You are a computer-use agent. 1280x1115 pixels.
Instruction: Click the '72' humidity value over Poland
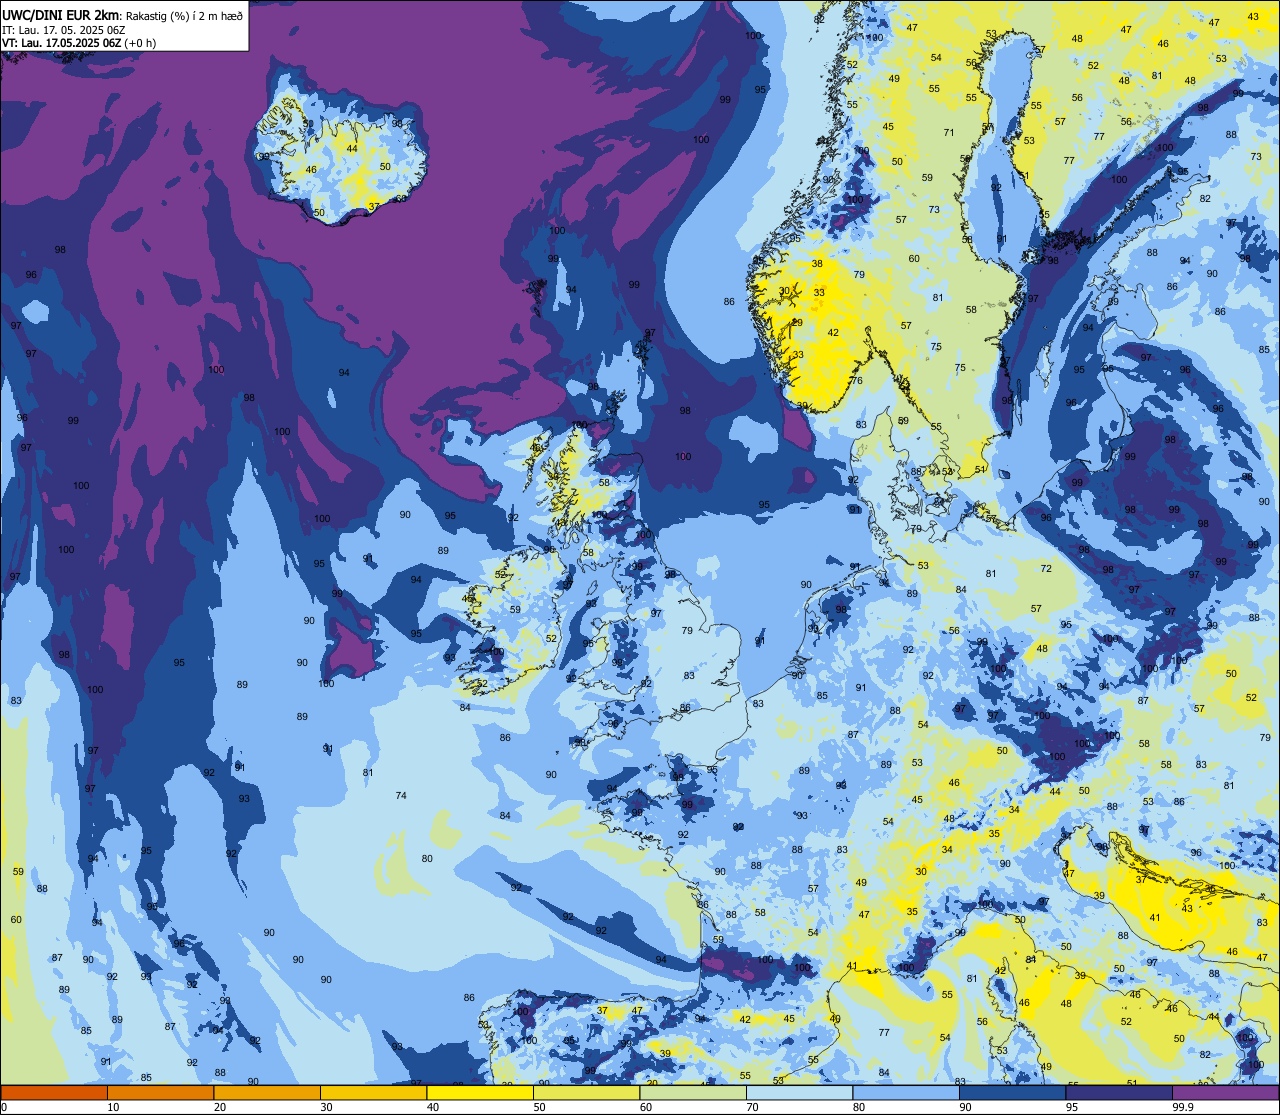click(1046, 568)
